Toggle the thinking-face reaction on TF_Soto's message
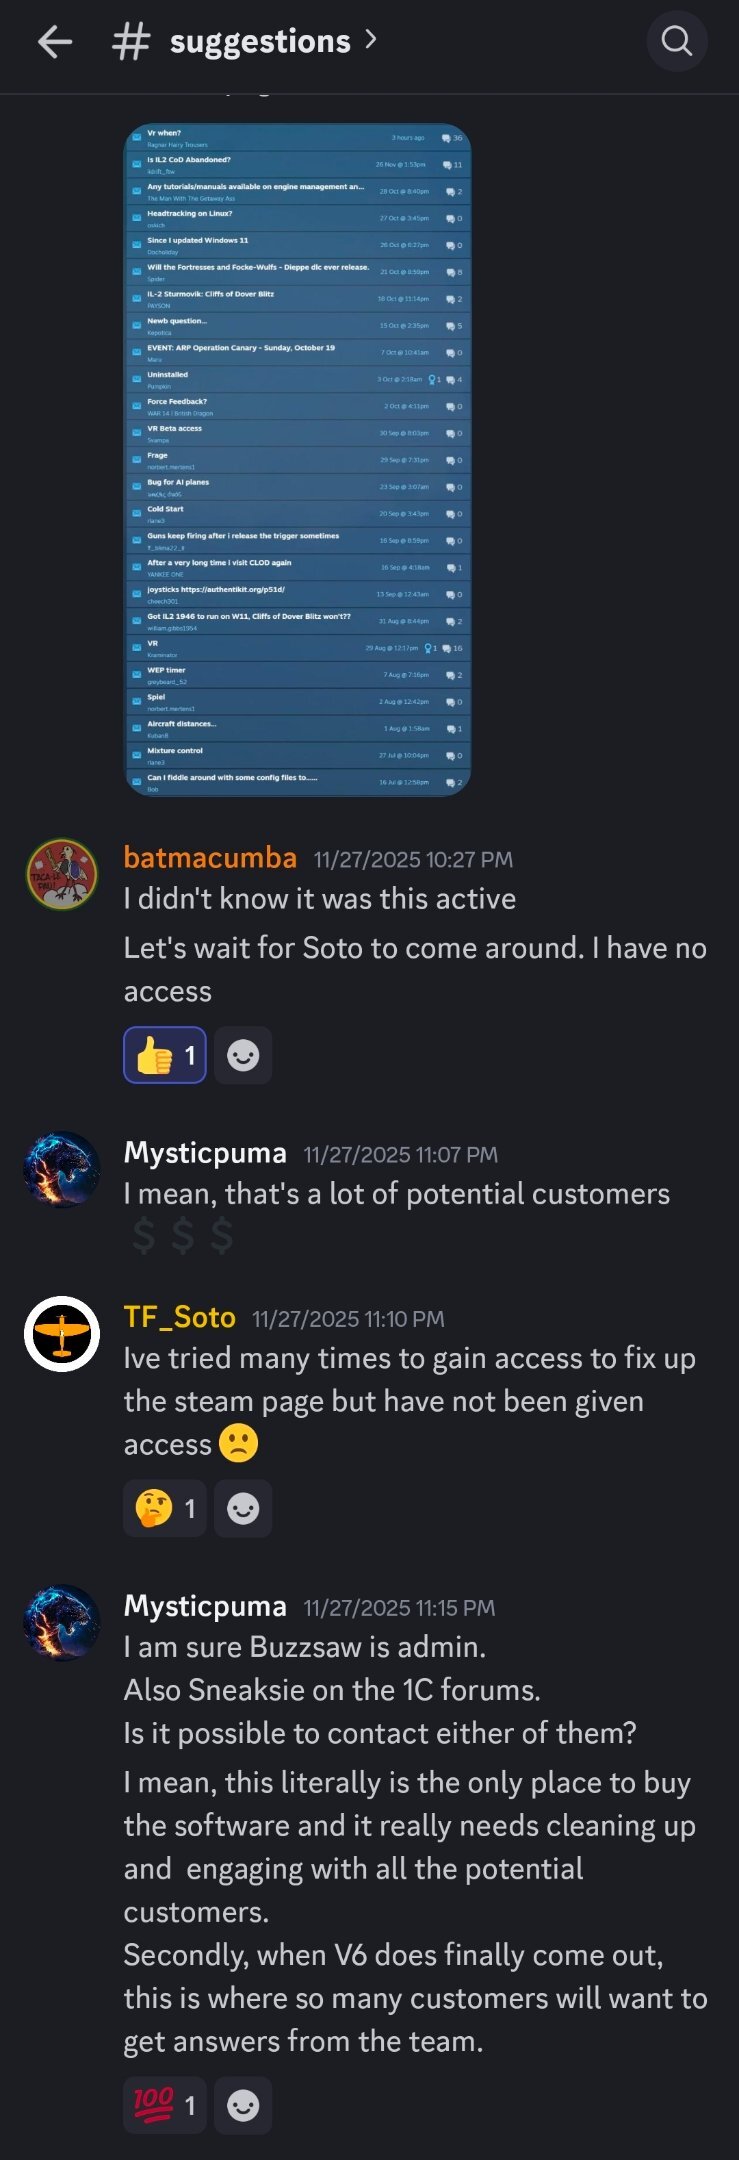Image resolution: width=739 pixels, height=2160 pixels. coord(164,1508)
